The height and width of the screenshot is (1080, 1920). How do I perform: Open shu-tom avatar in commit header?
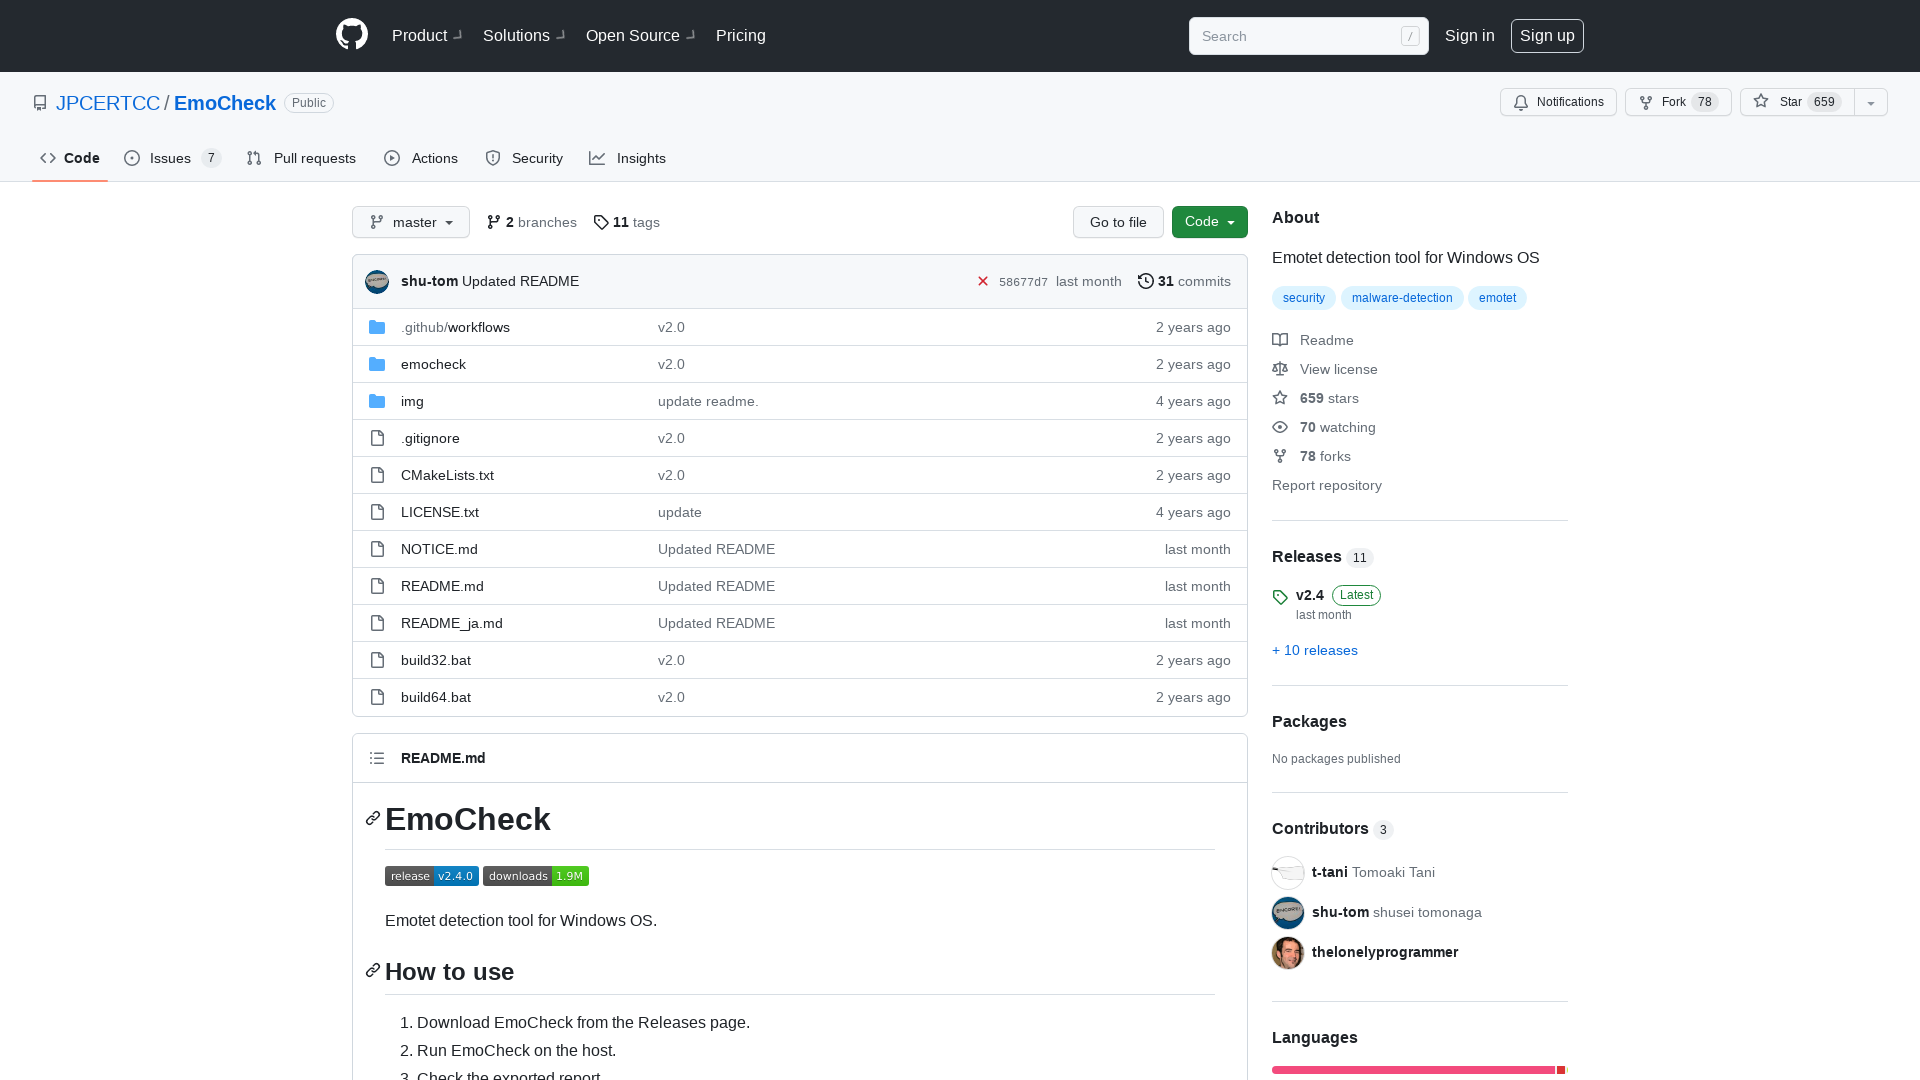click(377, 281)
